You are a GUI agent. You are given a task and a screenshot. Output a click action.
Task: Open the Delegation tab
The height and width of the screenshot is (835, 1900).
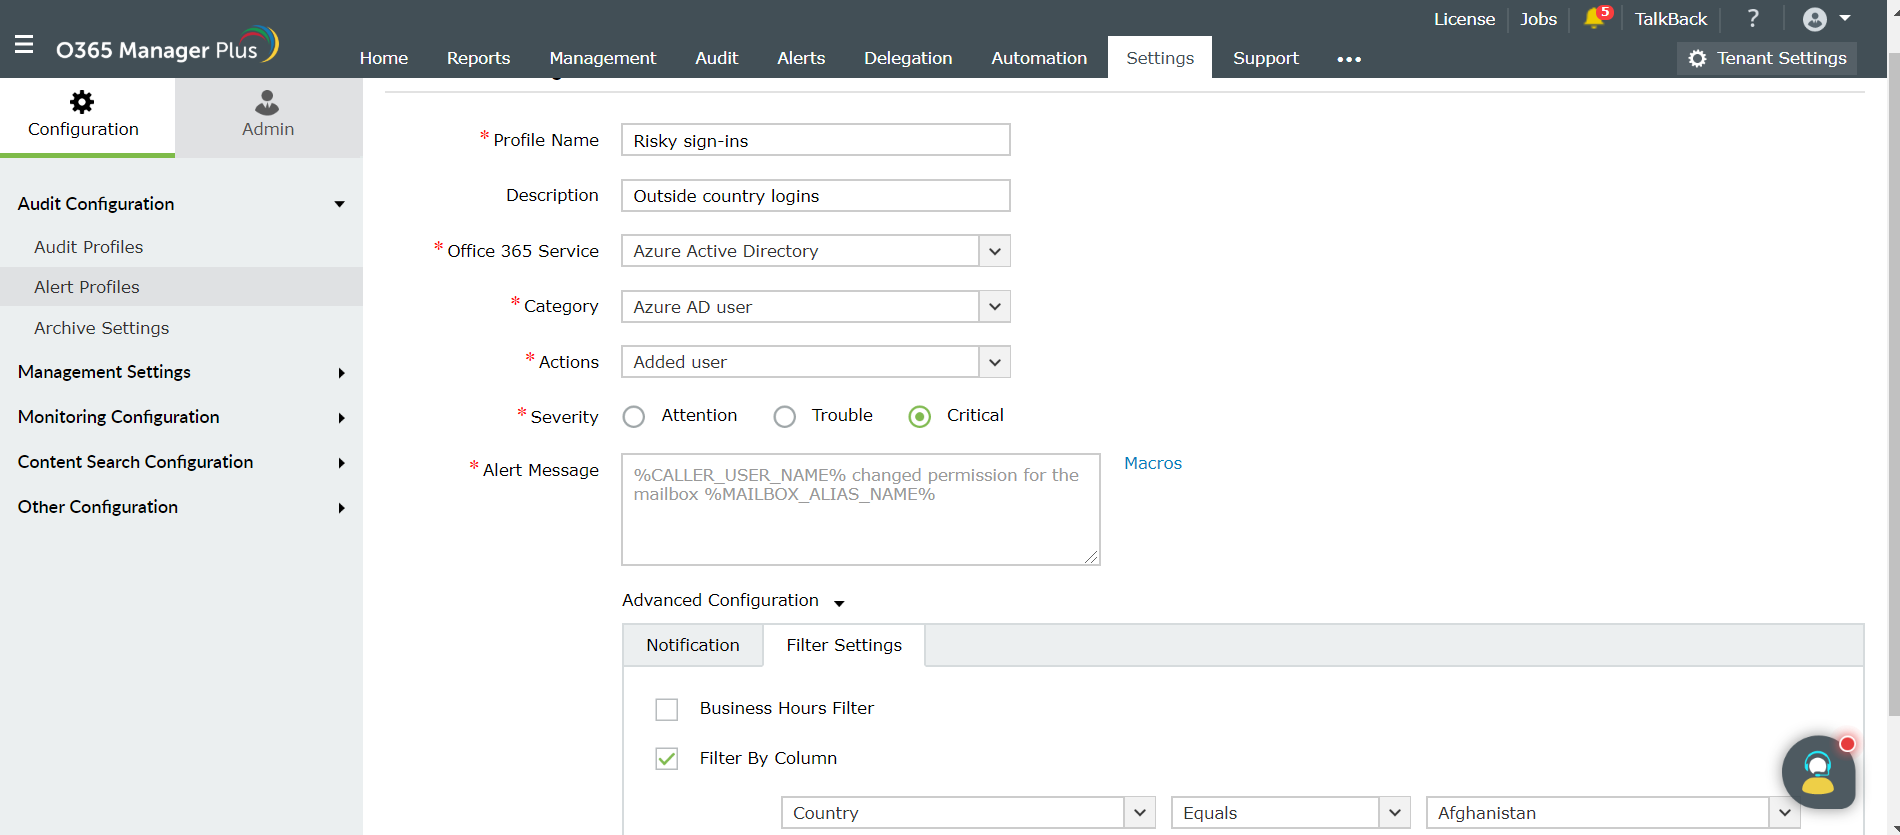[908, 58]
